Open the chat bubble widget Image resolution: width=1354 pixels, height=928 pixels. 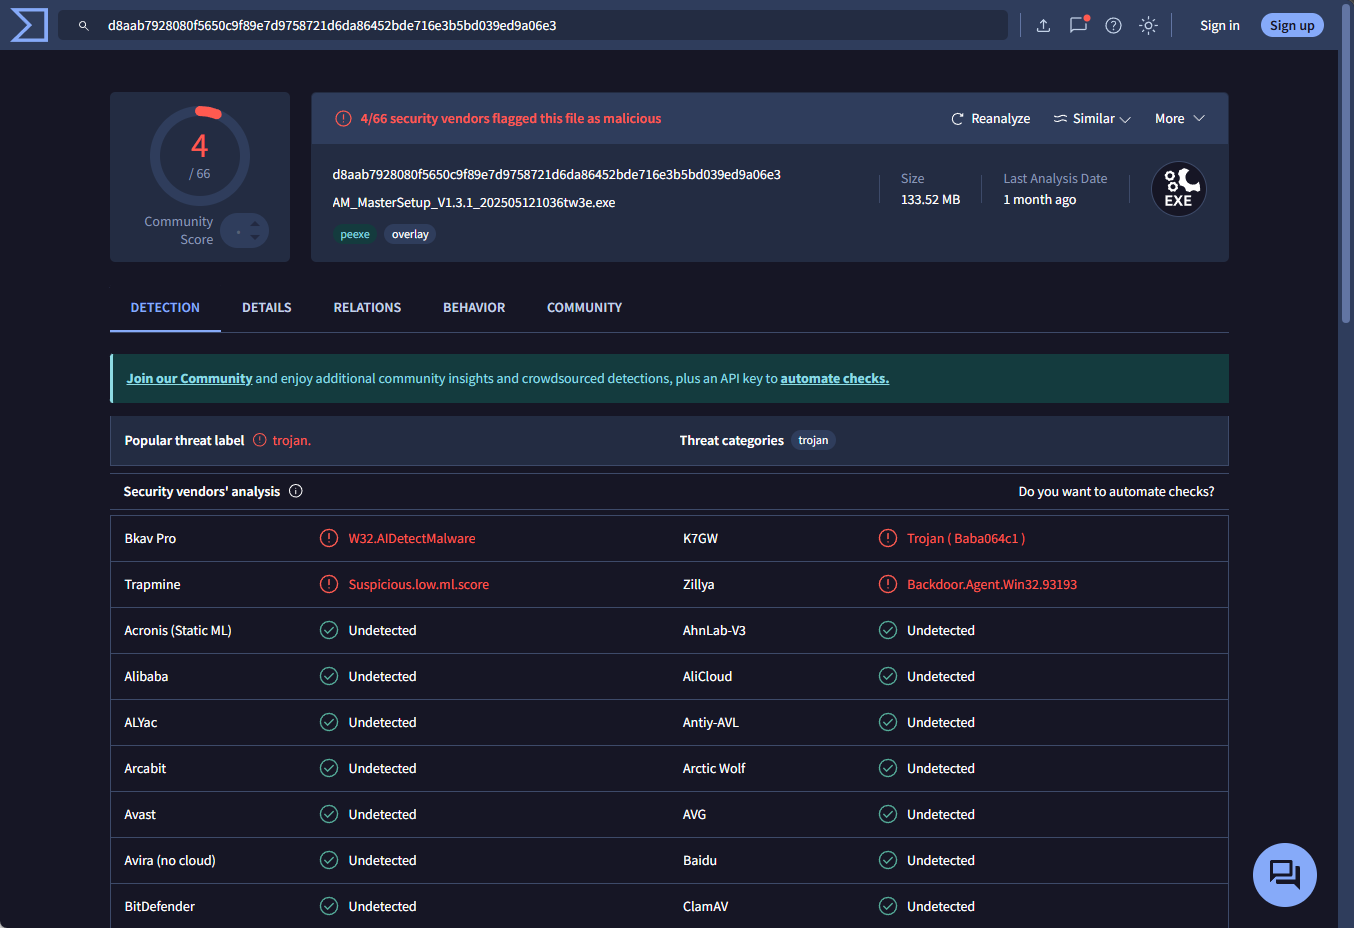point(1284,875)
